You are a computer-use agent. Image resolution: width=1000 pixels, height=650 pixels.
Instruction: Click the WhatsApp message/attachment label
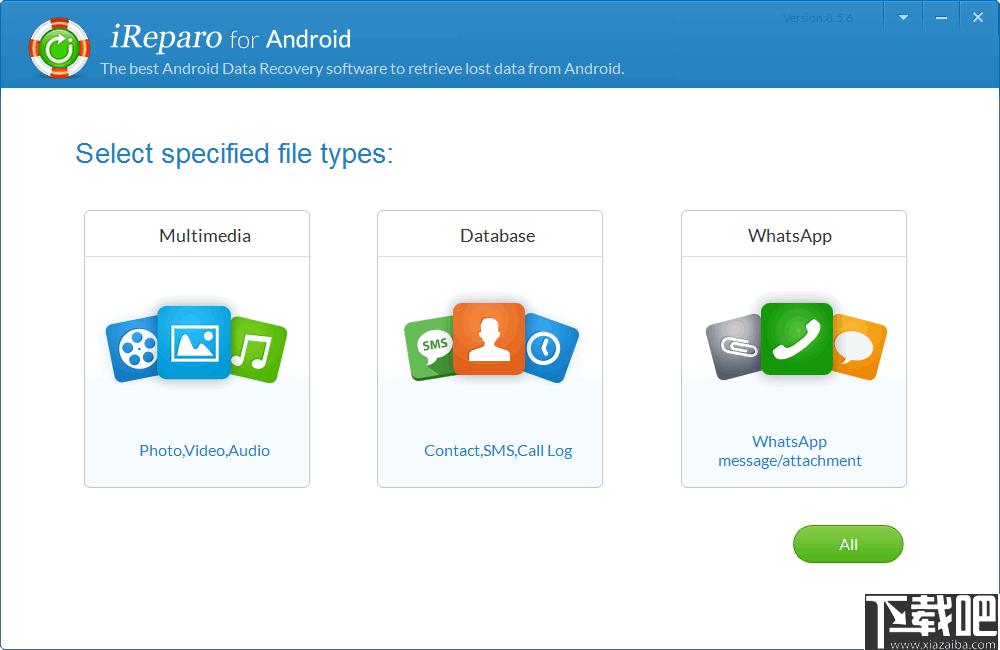(790, 451)
